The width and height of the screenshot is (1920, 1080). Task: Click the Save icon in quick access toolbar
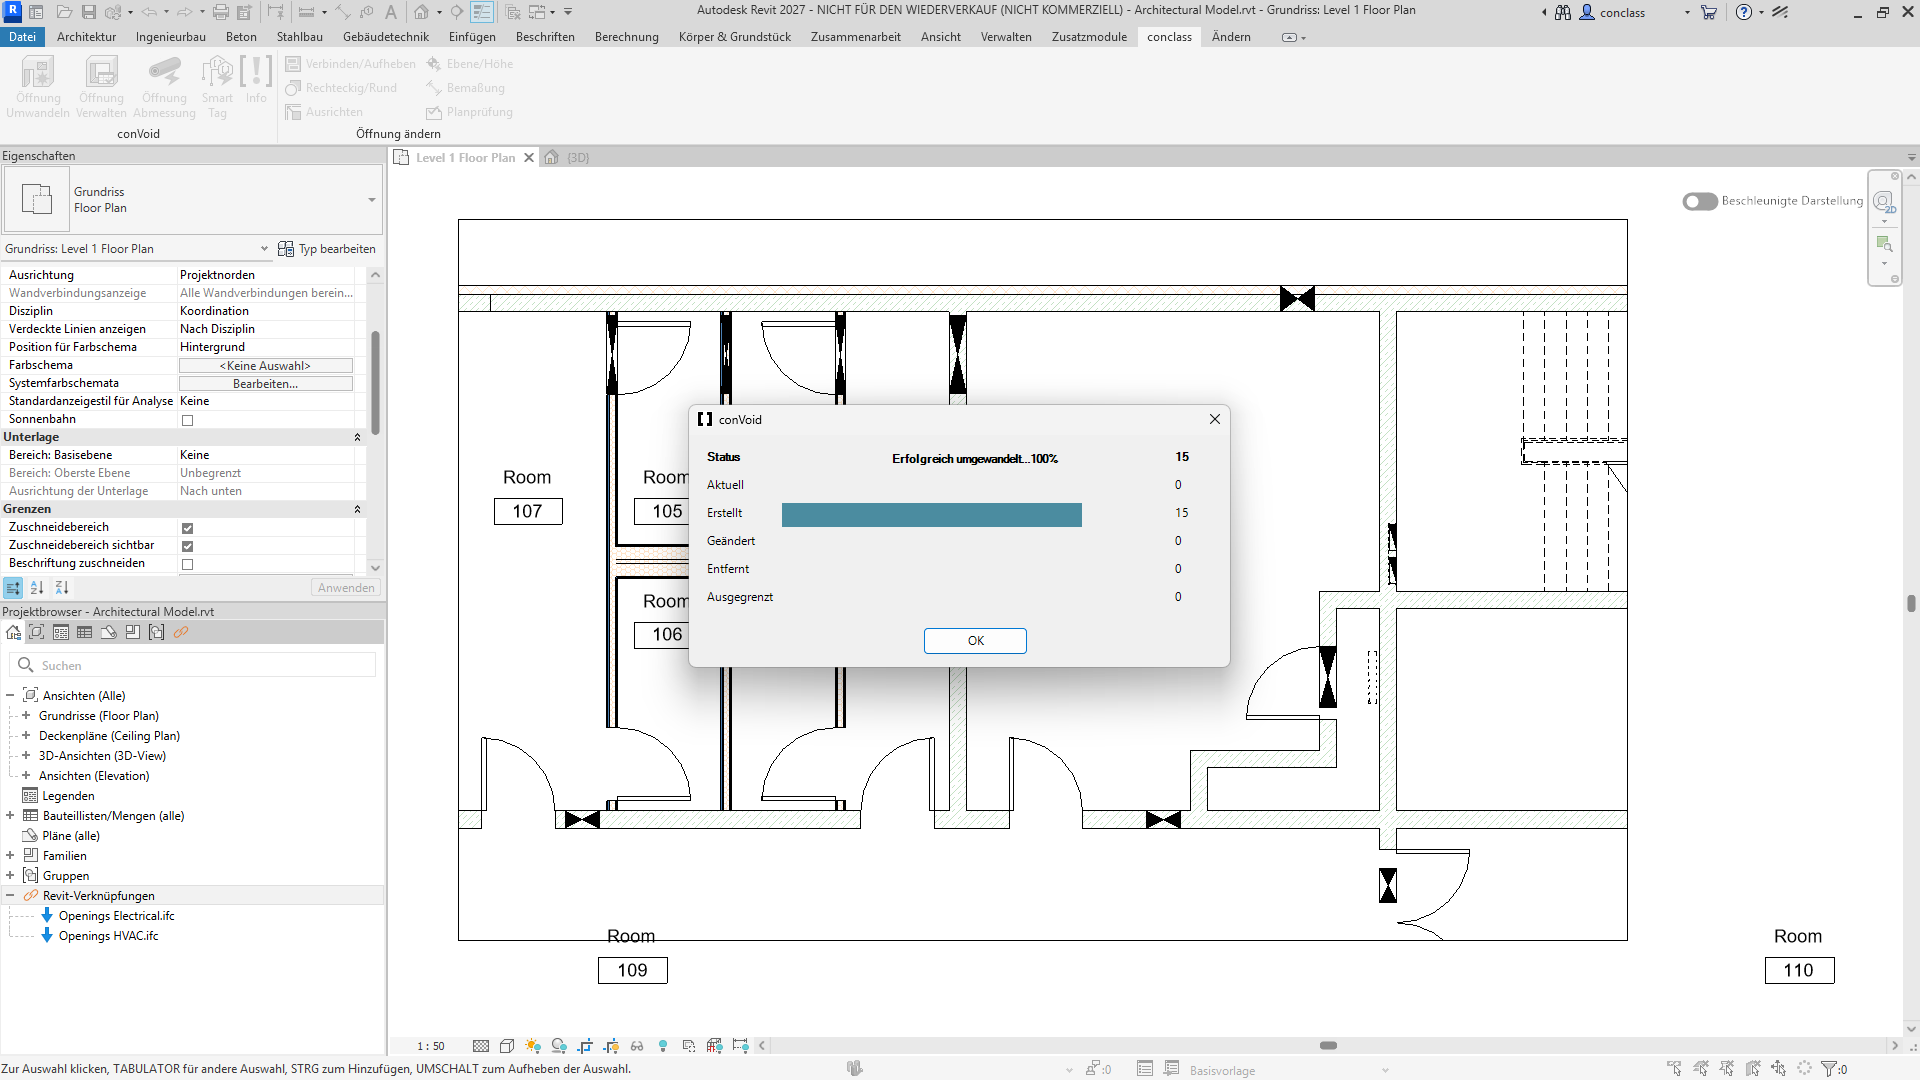click(89, 12)
